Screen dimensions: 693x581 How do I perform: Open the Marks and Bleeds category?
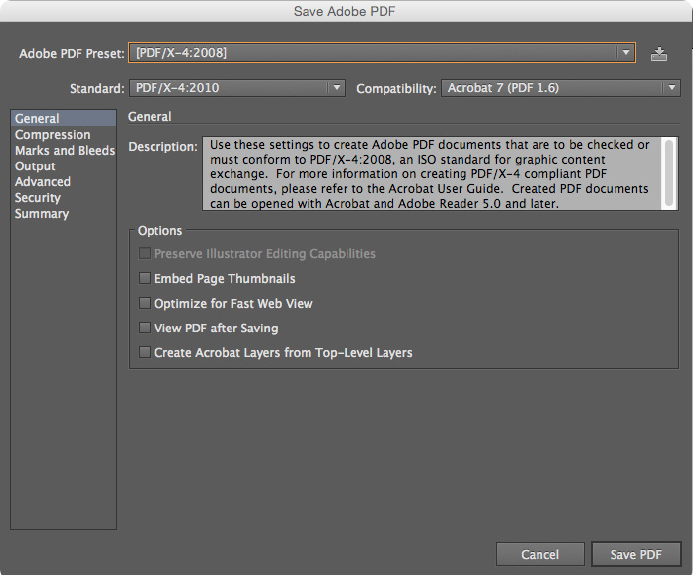coord(63,151)
